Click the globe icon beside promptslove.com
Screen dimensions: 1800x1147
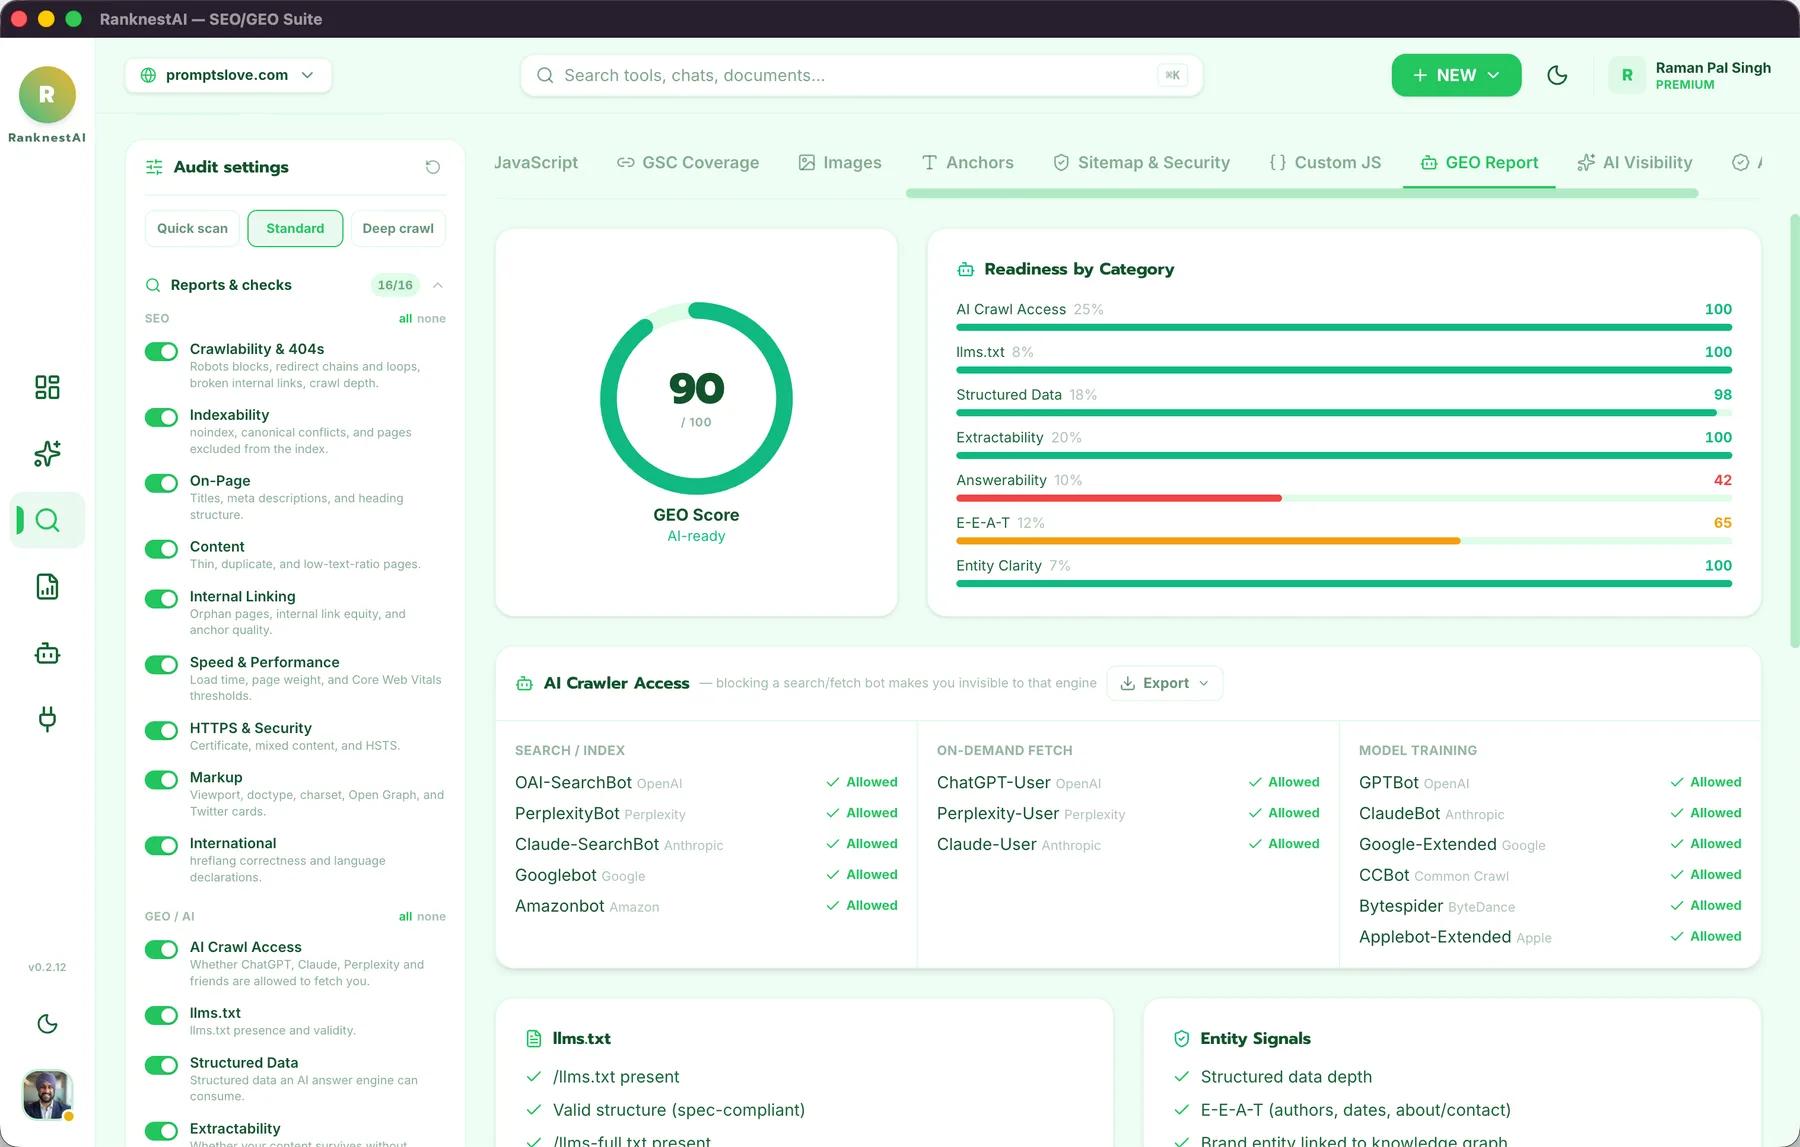[148, 75]
